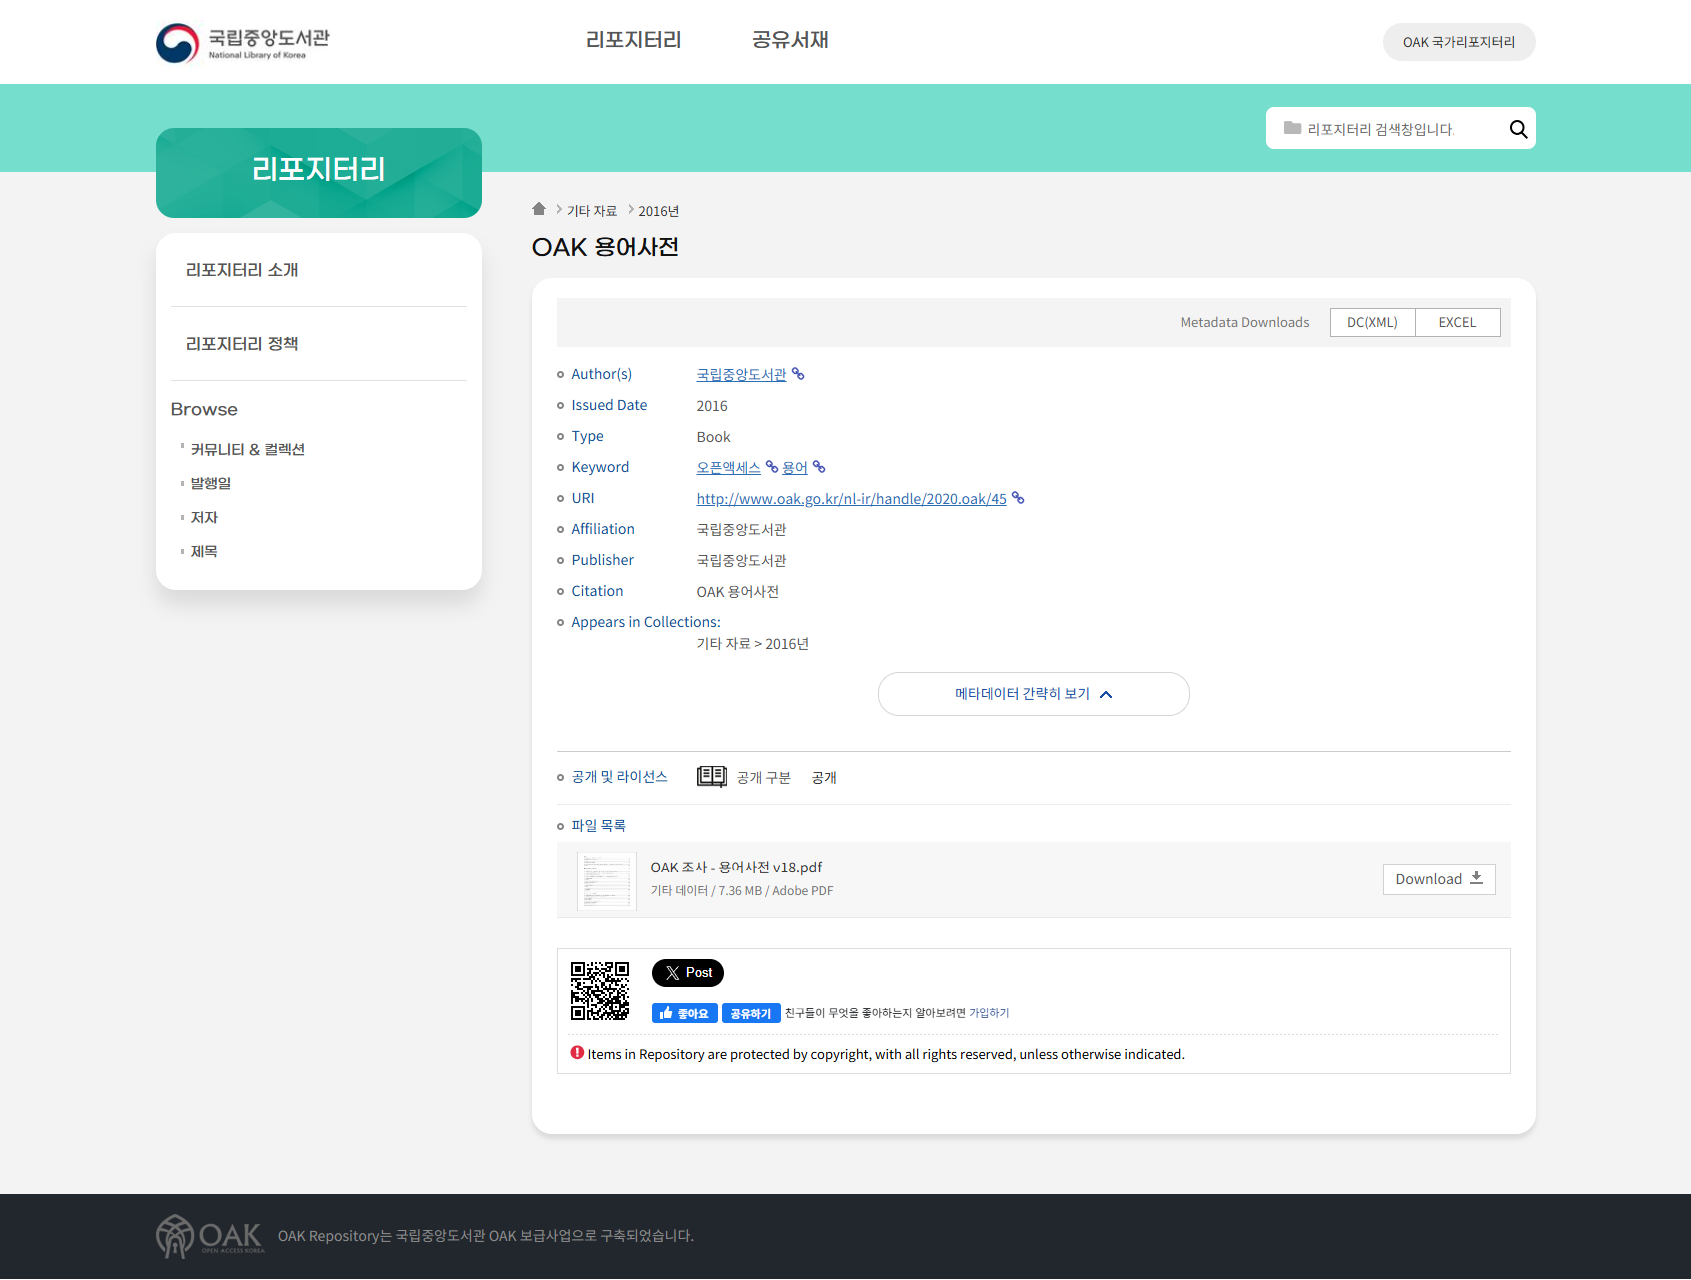Click the National Library of Korea logo
Screen dimensions: 1691x1280
point(243,42)
